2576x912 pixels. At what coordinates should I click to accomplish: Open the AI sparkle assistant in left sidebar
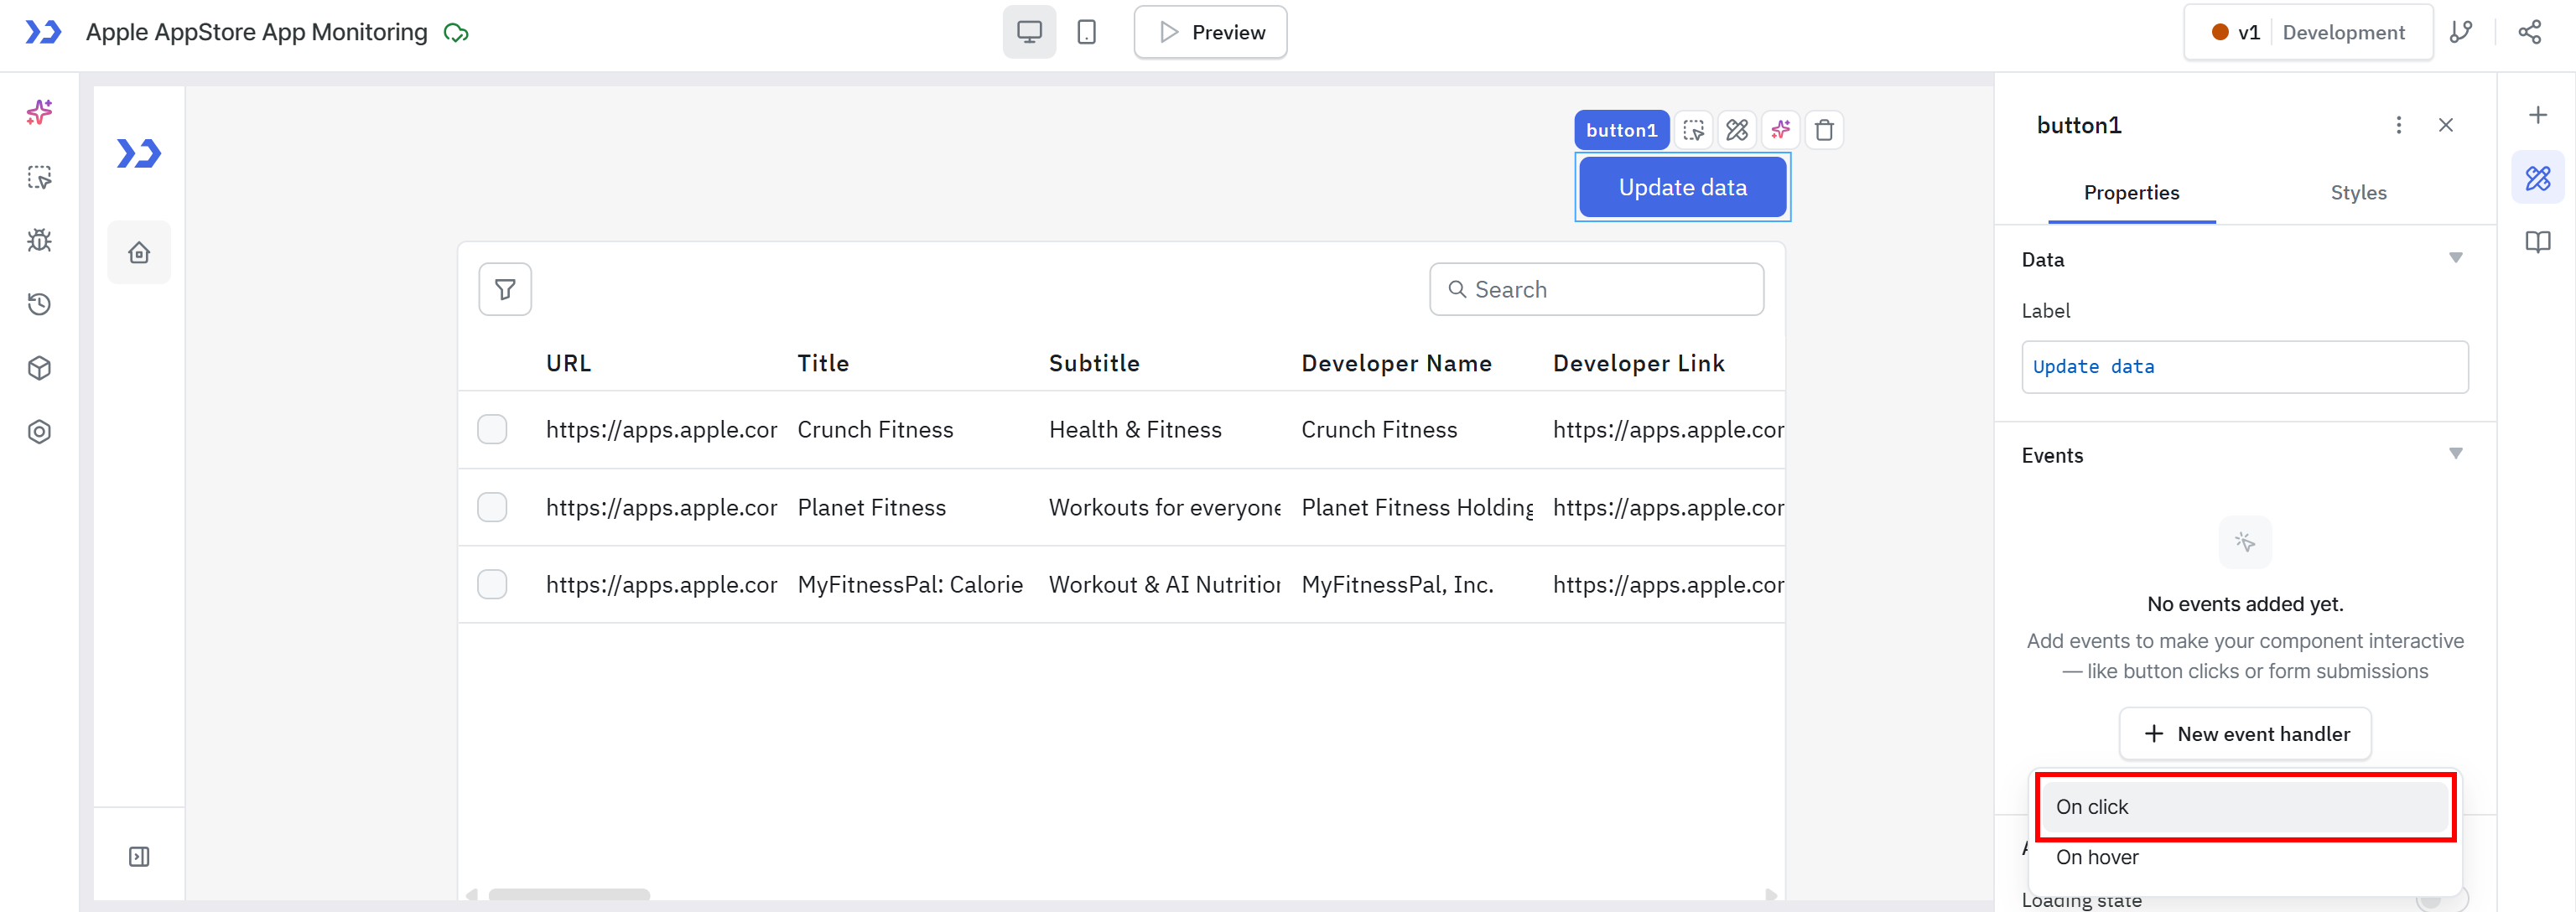coord(39,112)
